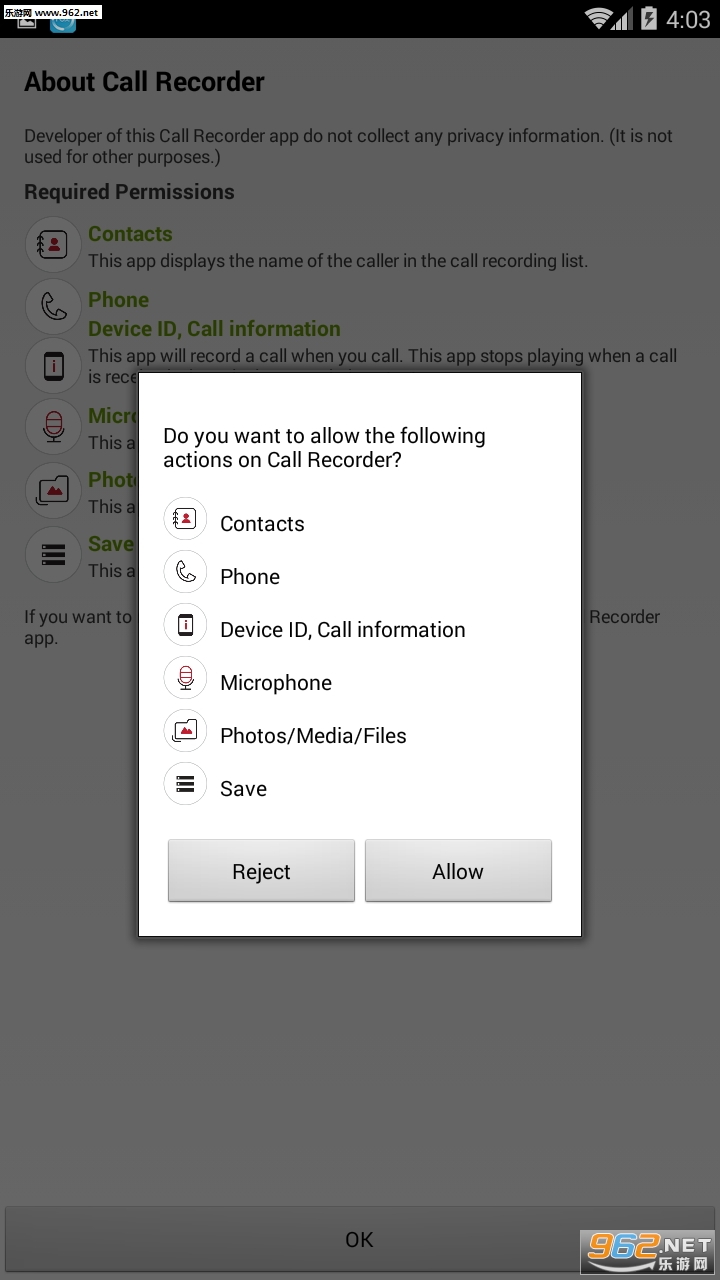720x1280 pixels.
Task: Tap the Wi-Fi icon in the status bar
Action: (598, 18)
